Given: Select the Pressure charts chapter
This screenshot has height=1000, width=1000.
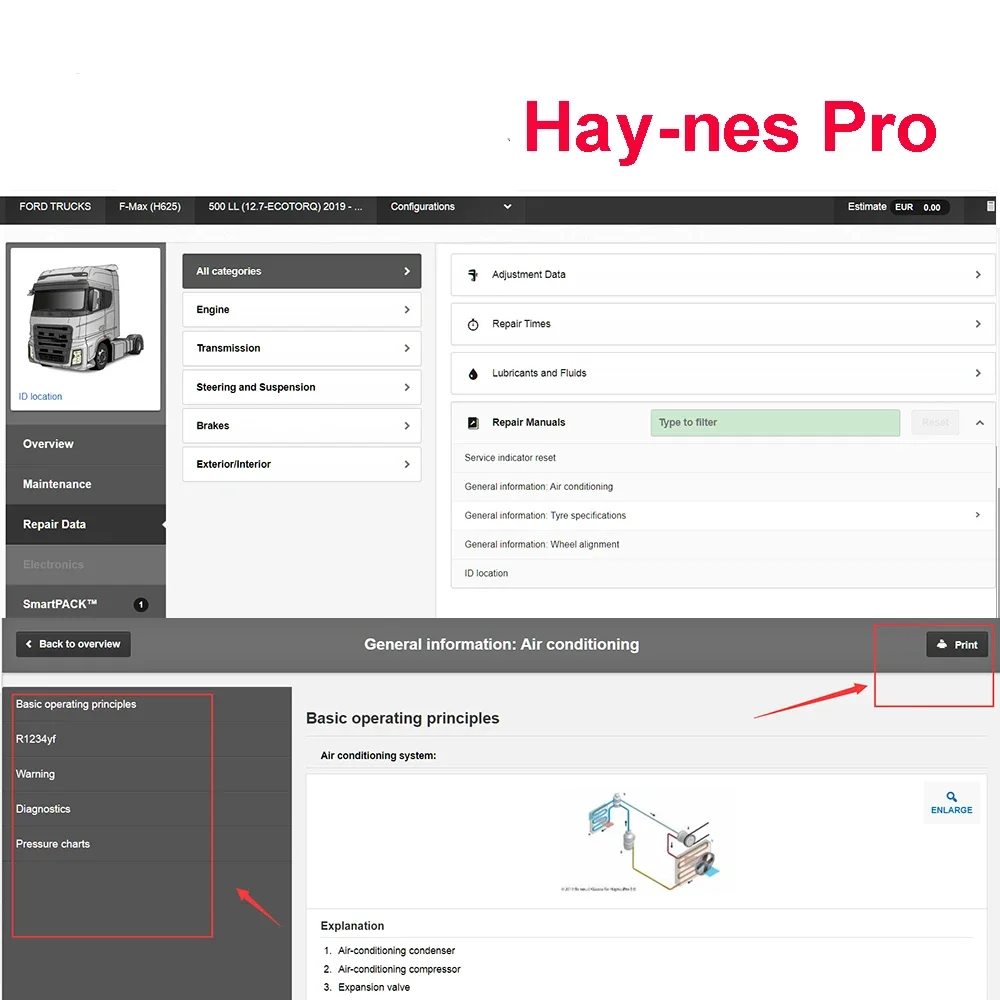Looking at the screenshot, I should click(x=147, y=844).
